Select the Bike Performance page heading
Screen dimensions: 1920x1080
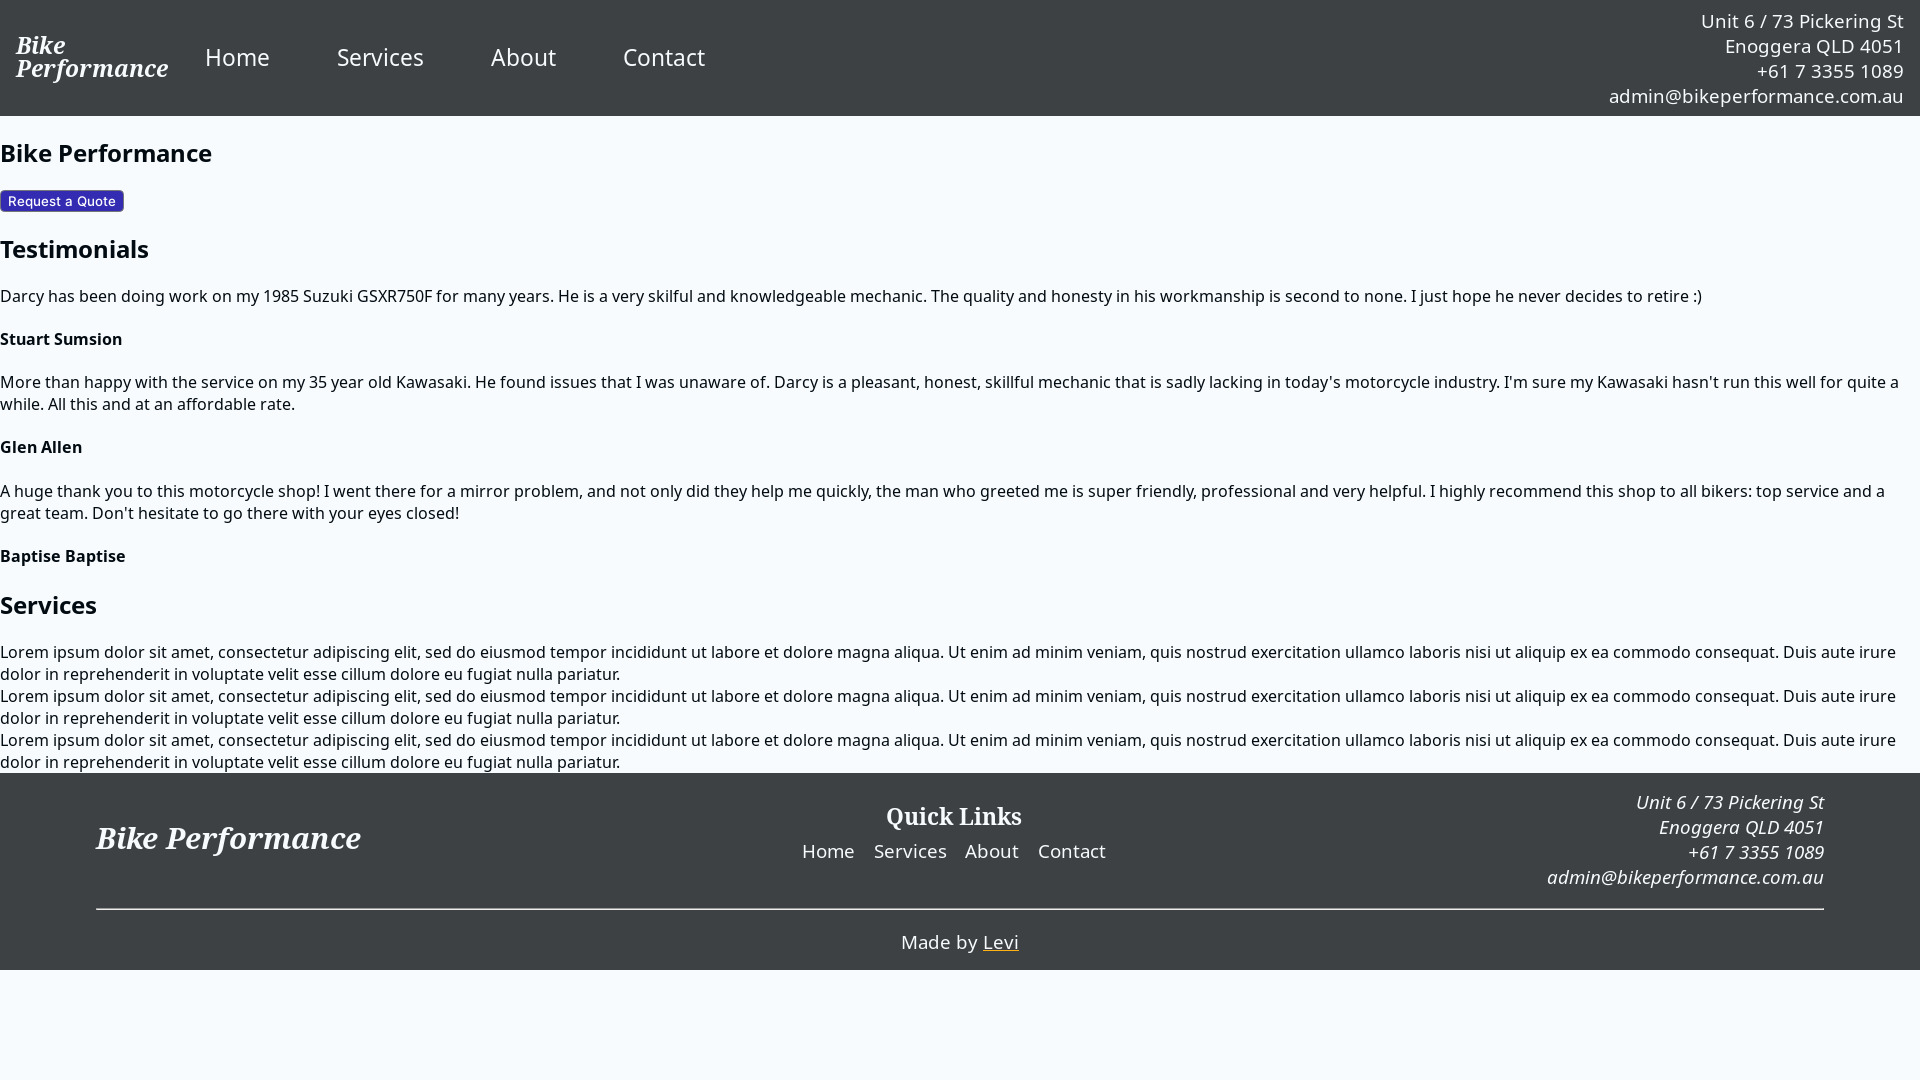click(x=106, y=153)
